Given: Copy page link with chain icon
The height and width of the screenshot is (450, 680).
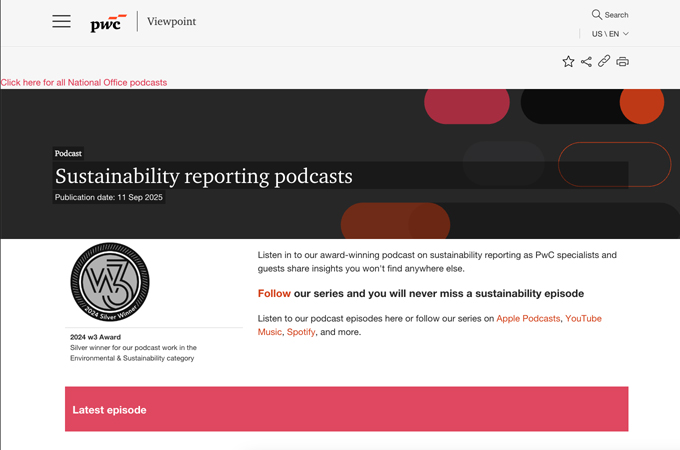Looking at the screenshot, I should tap(604, 61).
